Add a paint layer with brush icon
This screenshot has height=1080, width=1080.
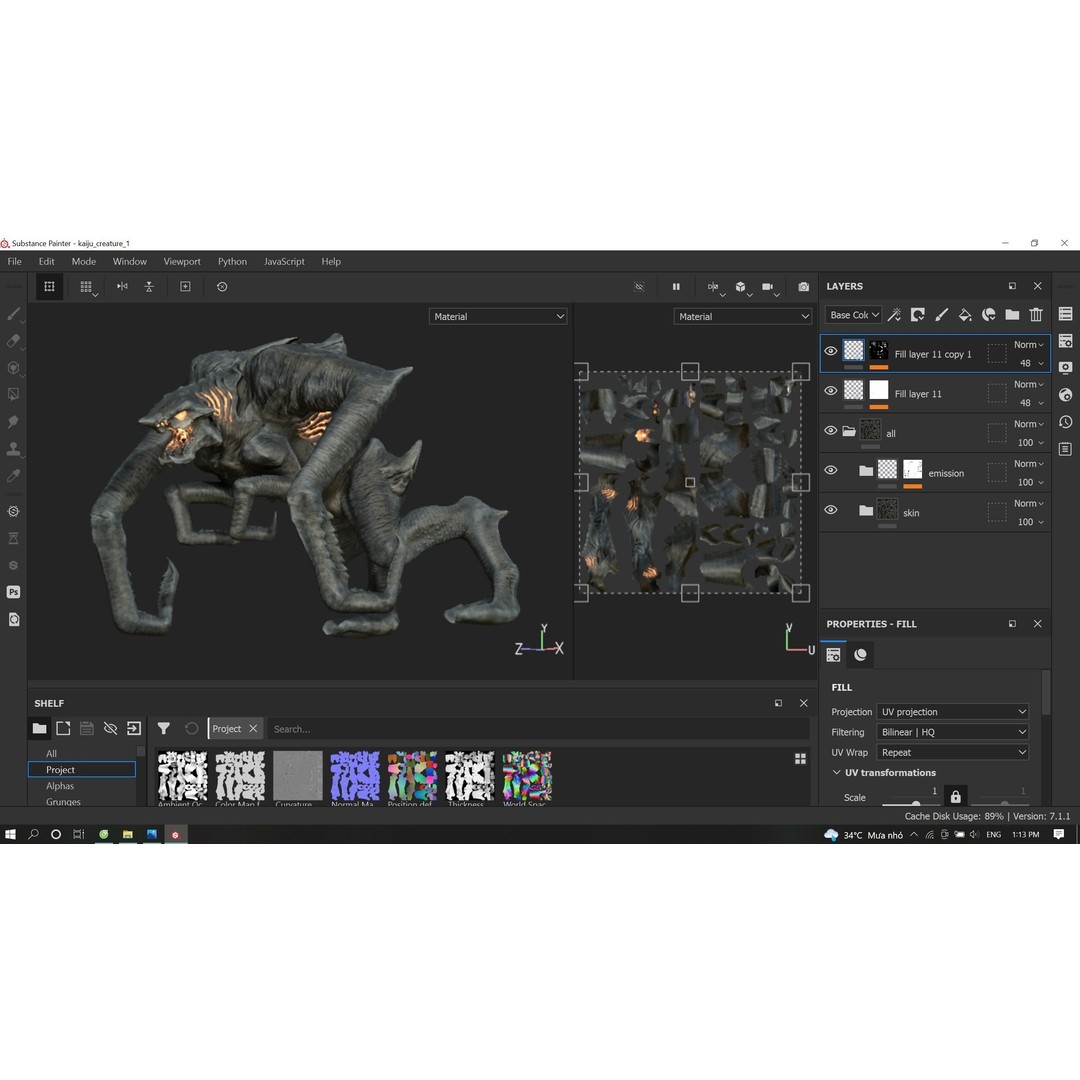pyautogui.click(x=941, y=315)
